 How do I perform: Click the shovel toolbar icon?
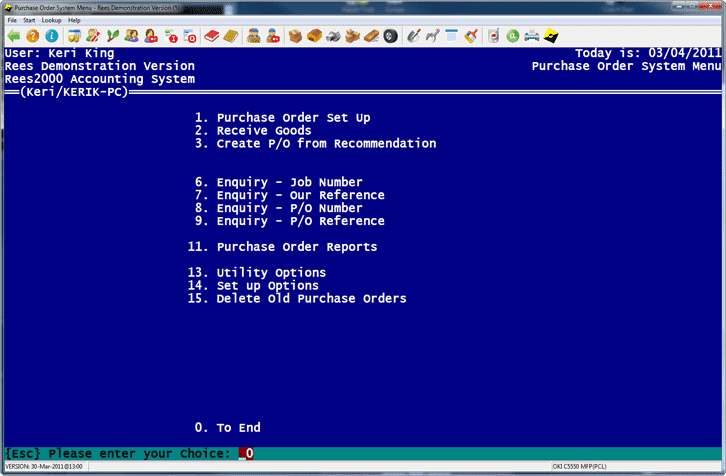pyautogui.click(x=412, y=36)
